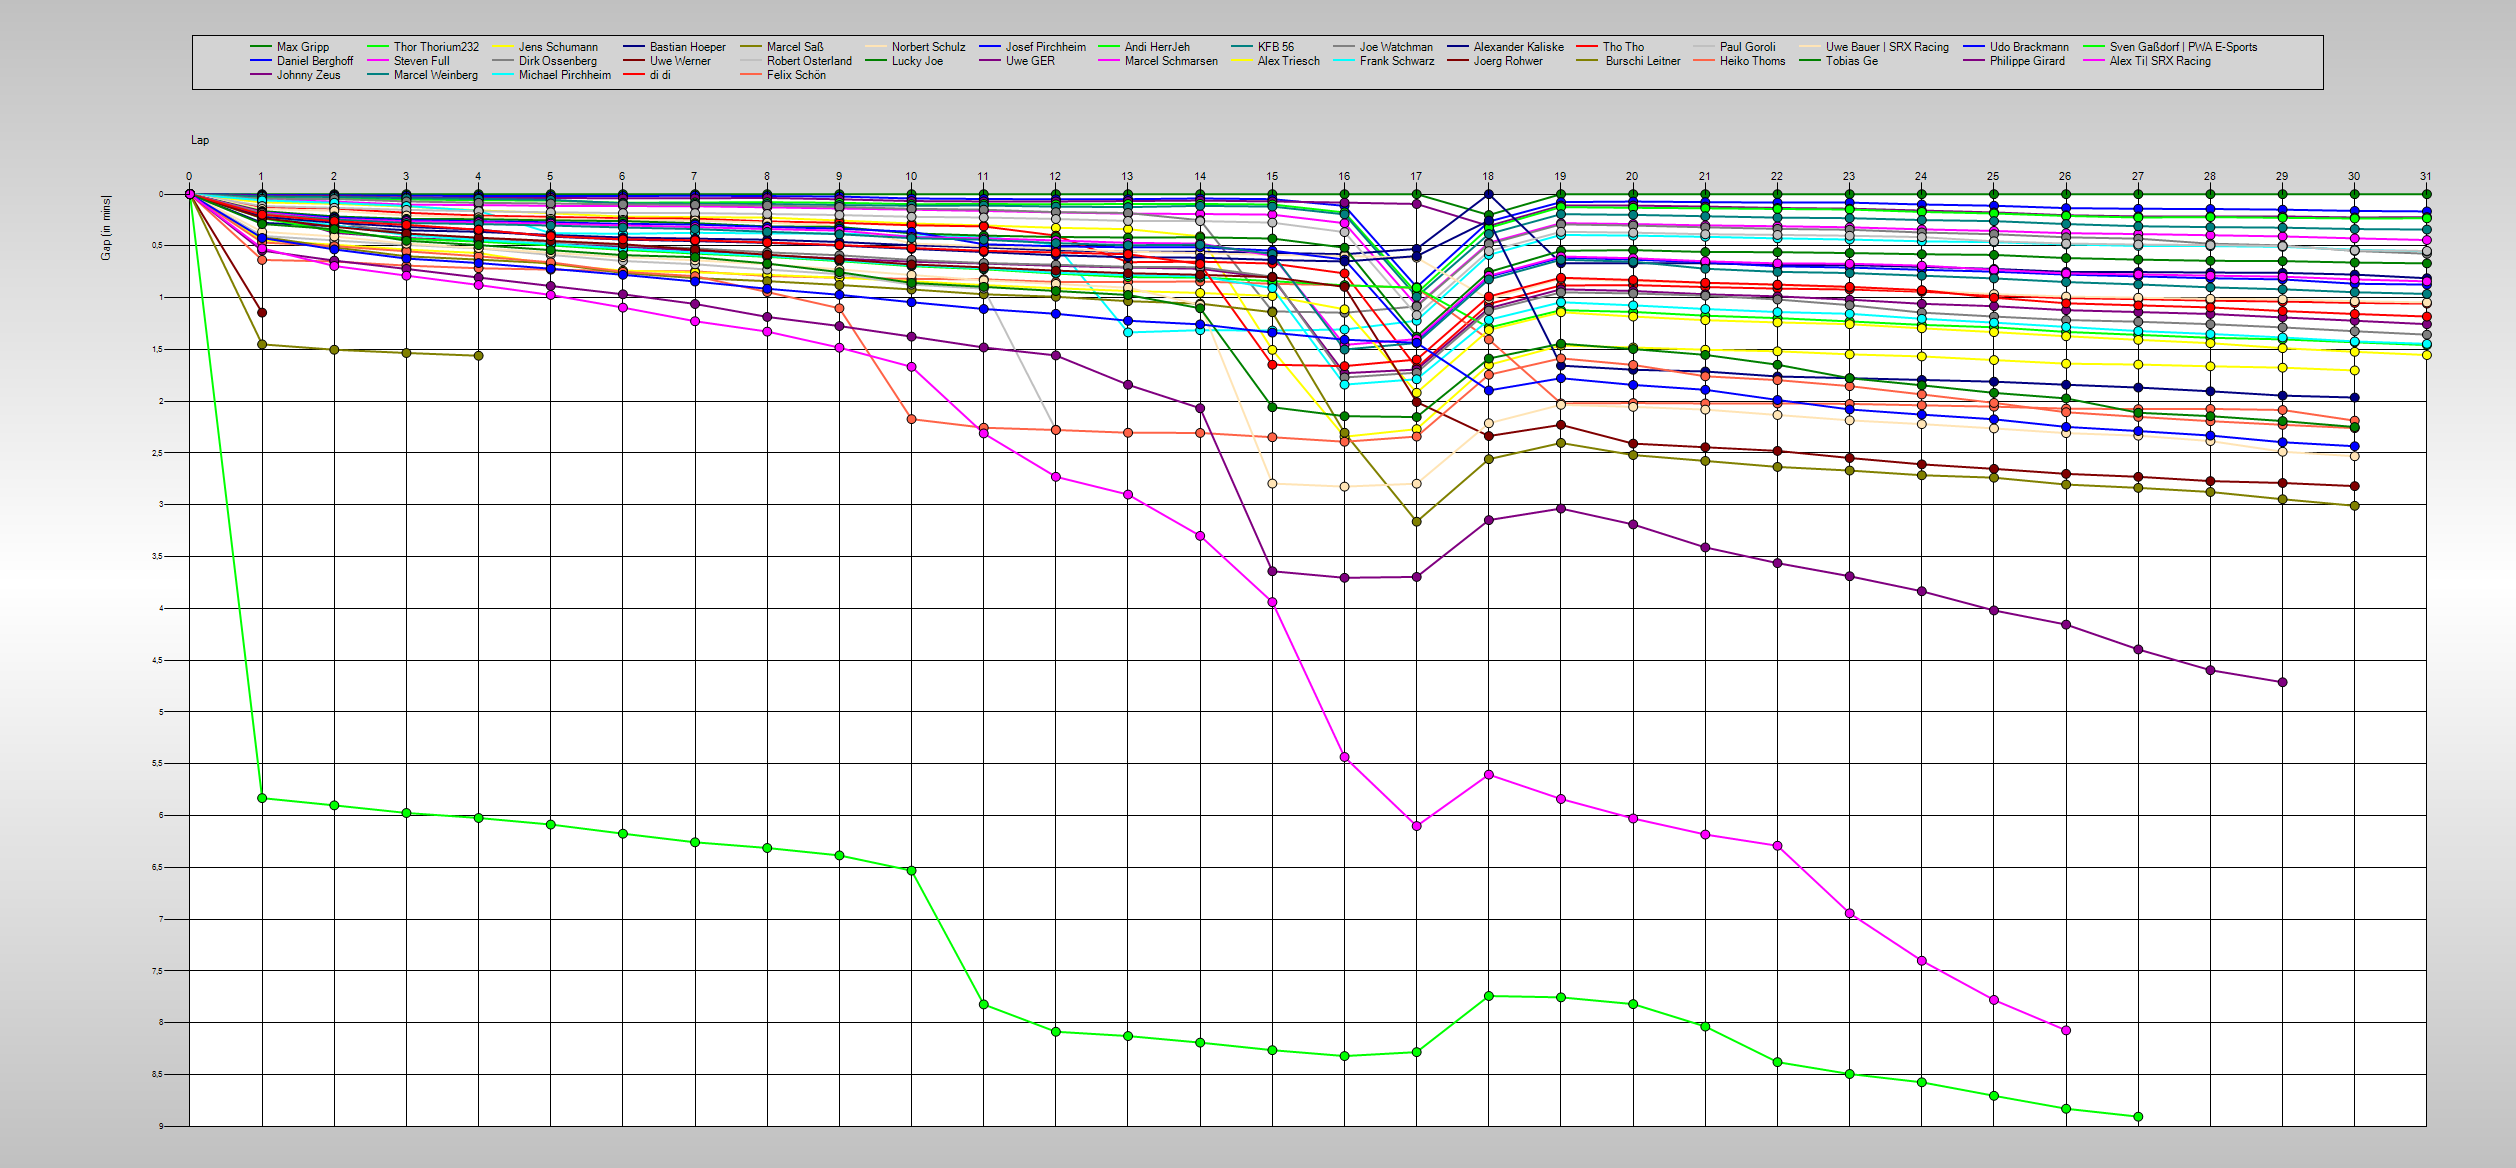Screen dimensions: 2516x1168
Task: Click the last point of the magenta line at lap 26
Action: tap(2066, 1030)
